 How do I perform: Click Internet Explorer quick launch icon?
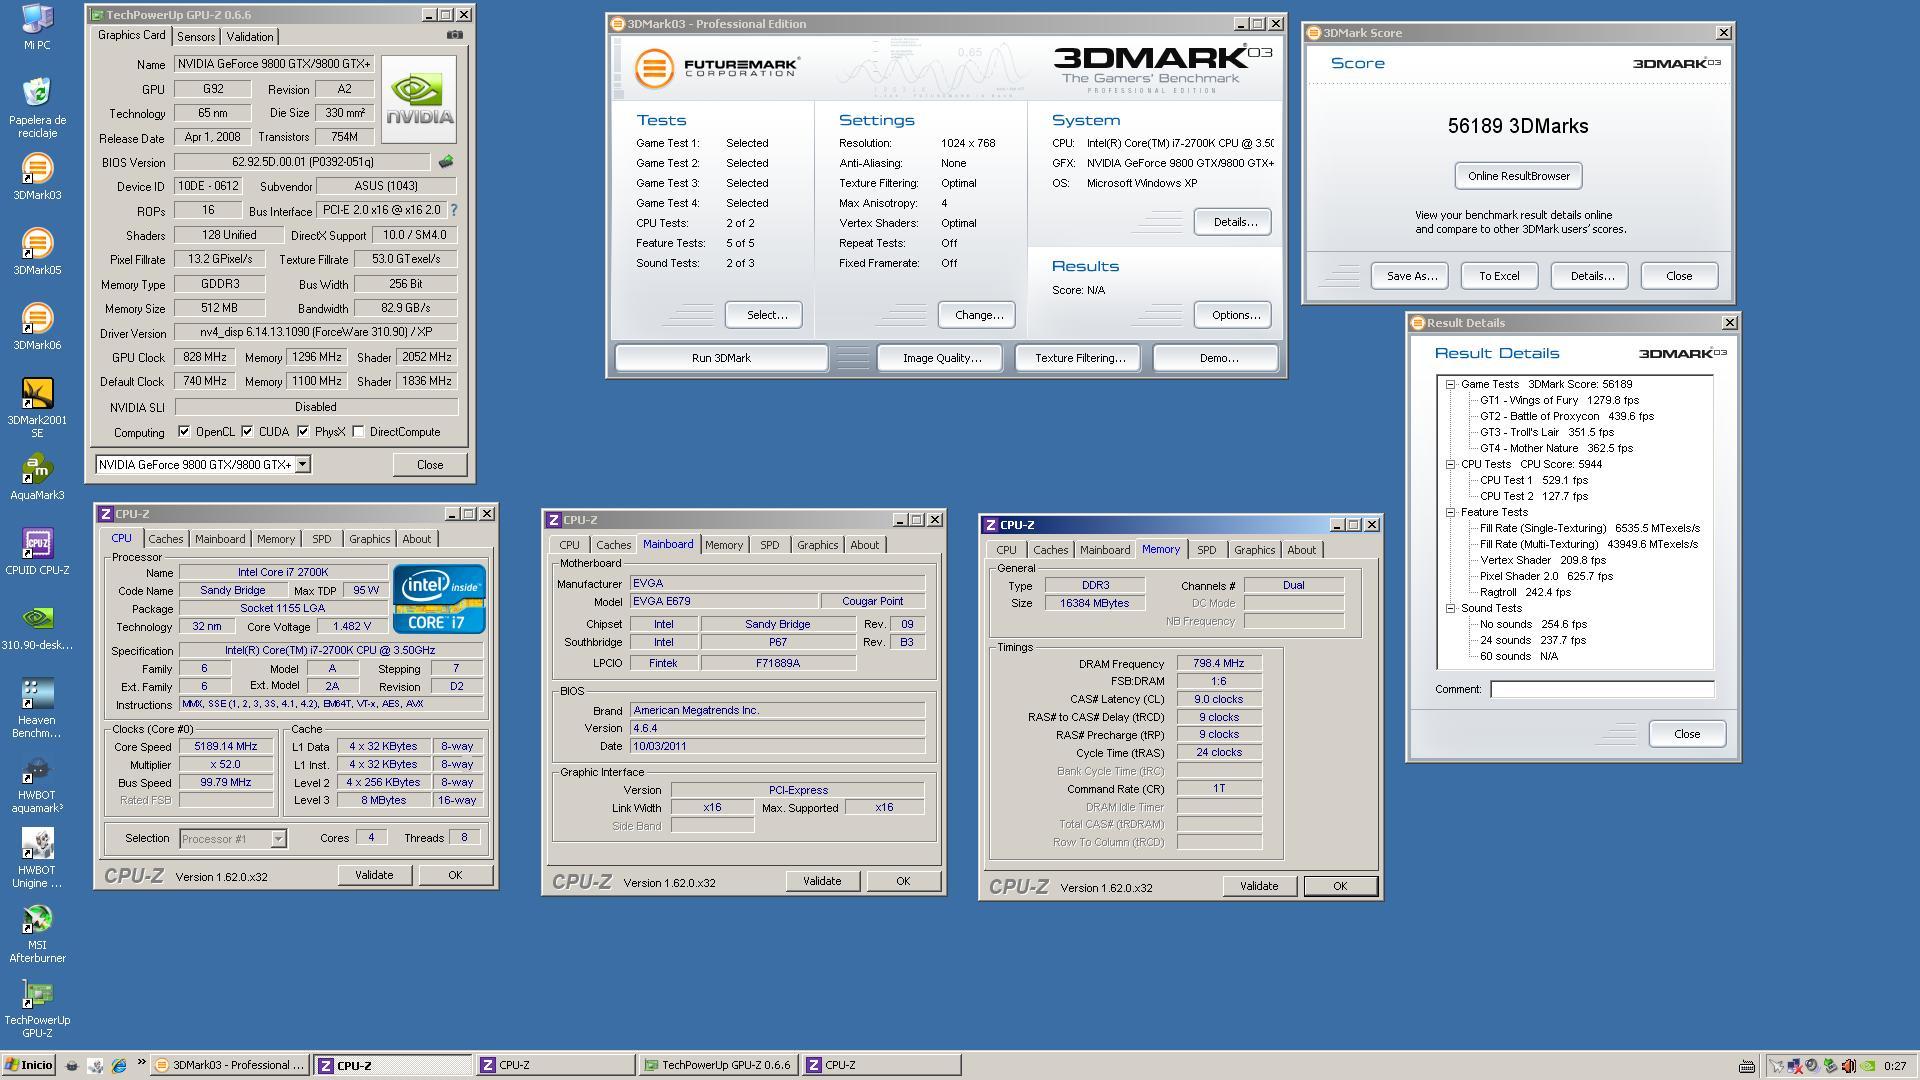tap(119, 1066)
